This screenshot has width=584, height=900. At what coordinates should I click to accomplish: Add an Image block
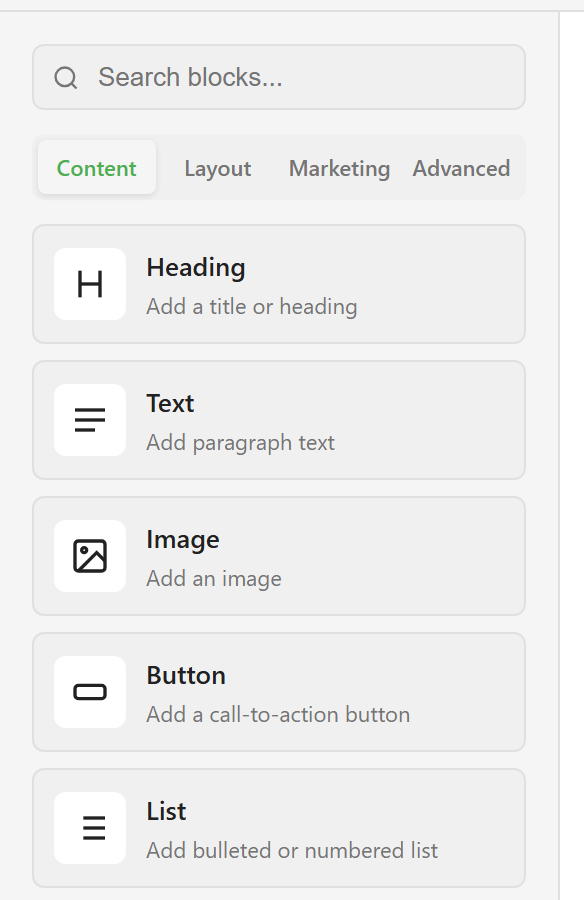coord(279,556)
